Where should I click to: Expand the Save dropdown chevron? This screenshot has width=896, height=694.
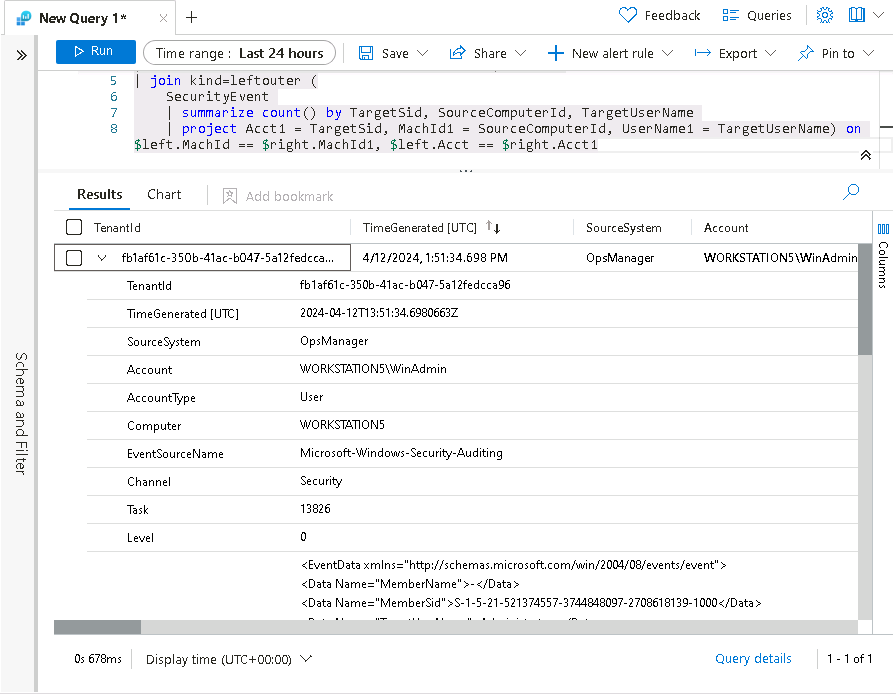(422, 53)
